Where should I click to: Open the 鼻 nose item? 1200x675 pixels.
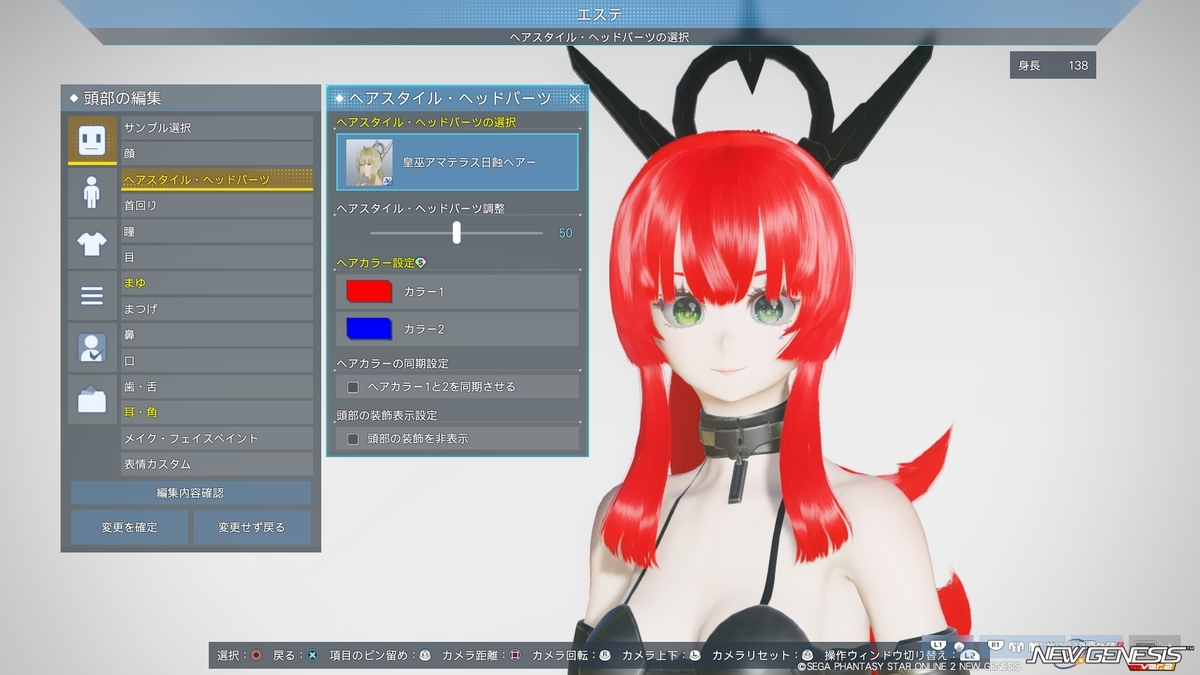[217, 335]
